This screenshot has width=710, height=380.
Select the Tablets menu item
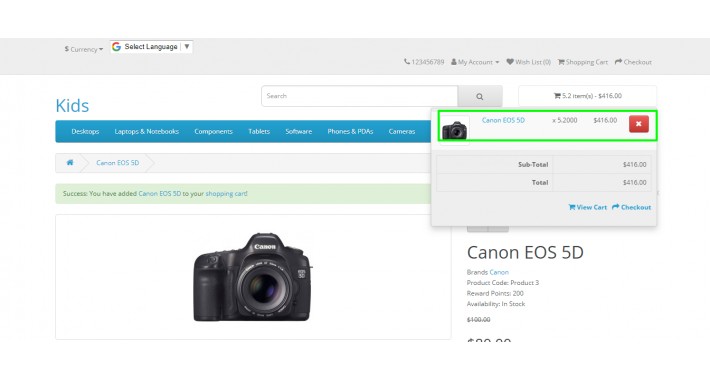coord(259,131)
